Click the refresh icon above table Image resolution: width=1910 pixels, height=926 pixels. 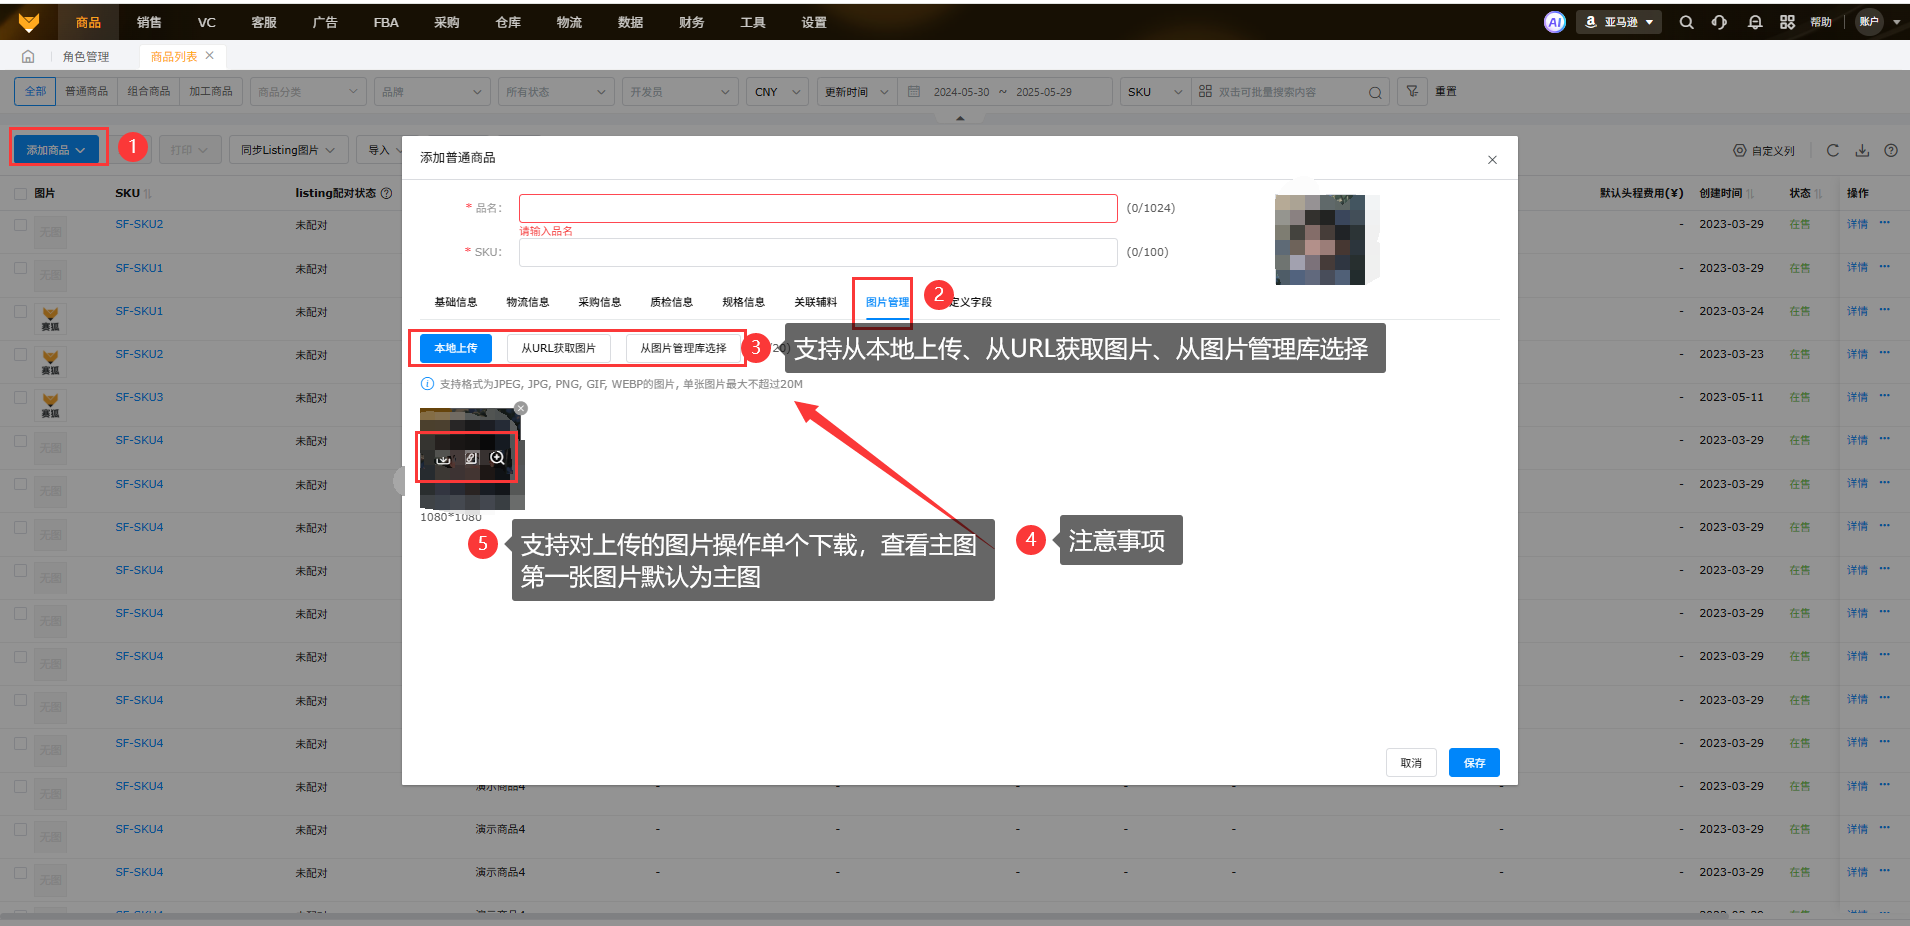click(1832, 150)
